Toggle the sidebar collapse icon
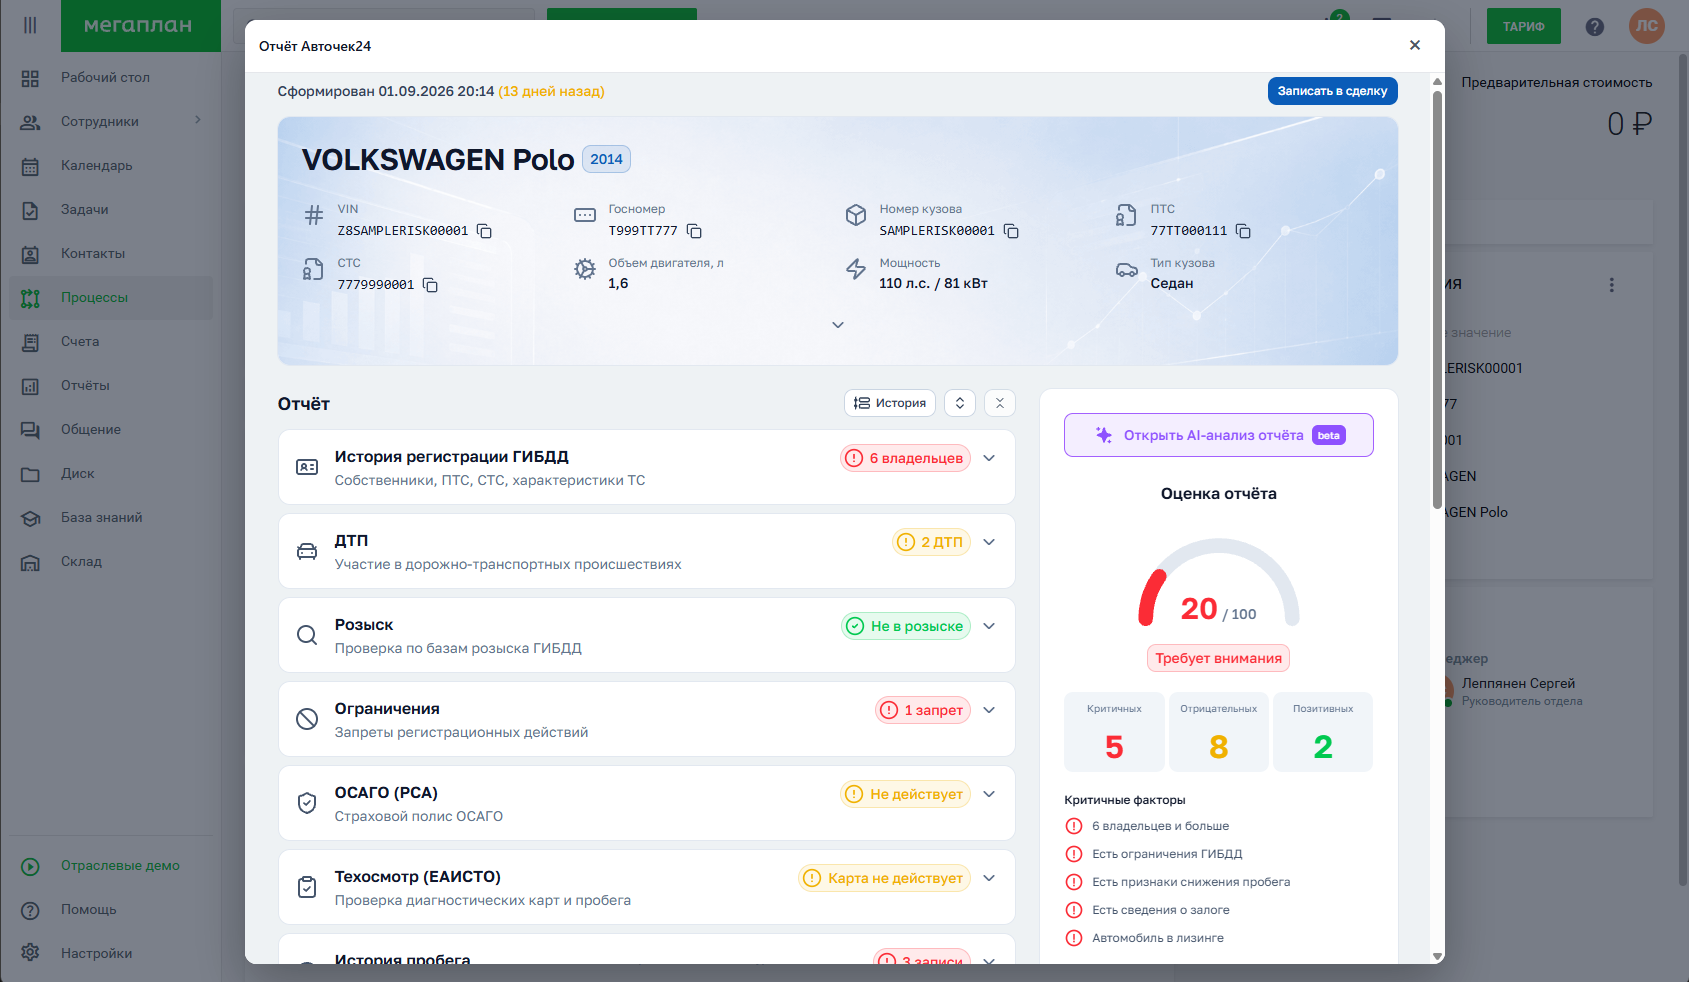 30,25
